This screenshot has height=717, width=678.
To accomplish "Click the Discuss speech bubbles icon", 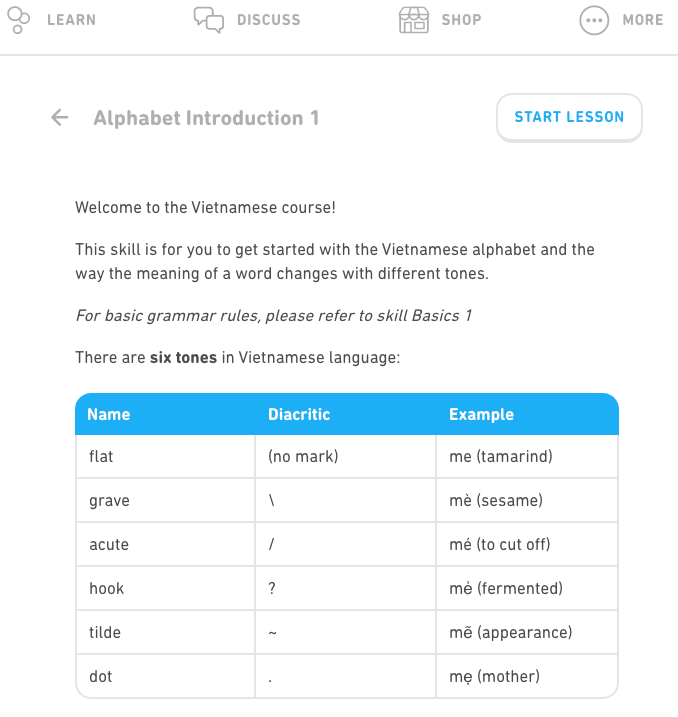I will 208,19.
